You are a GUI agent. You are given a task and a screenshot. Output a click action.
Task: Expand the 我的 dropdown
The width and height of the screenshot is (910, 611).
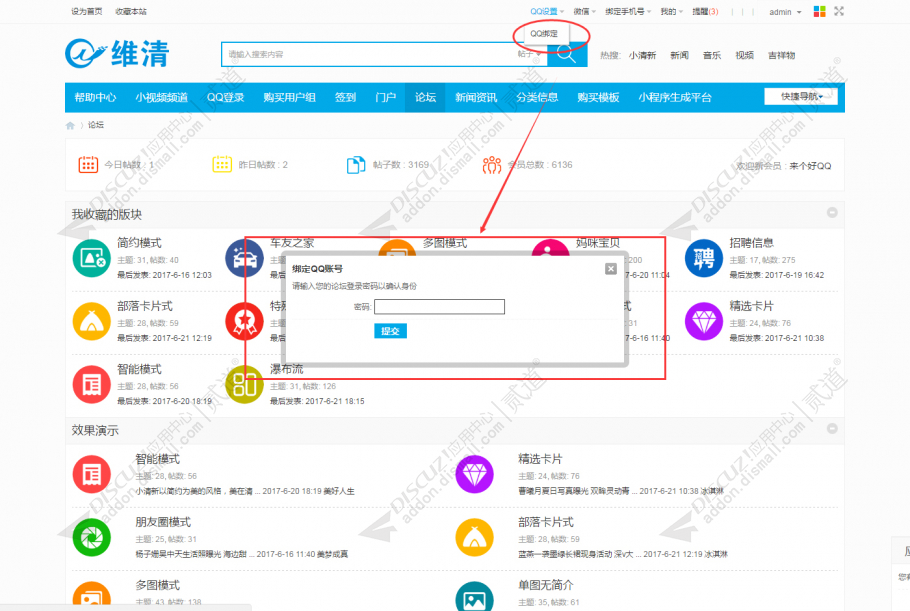point(671,12)
